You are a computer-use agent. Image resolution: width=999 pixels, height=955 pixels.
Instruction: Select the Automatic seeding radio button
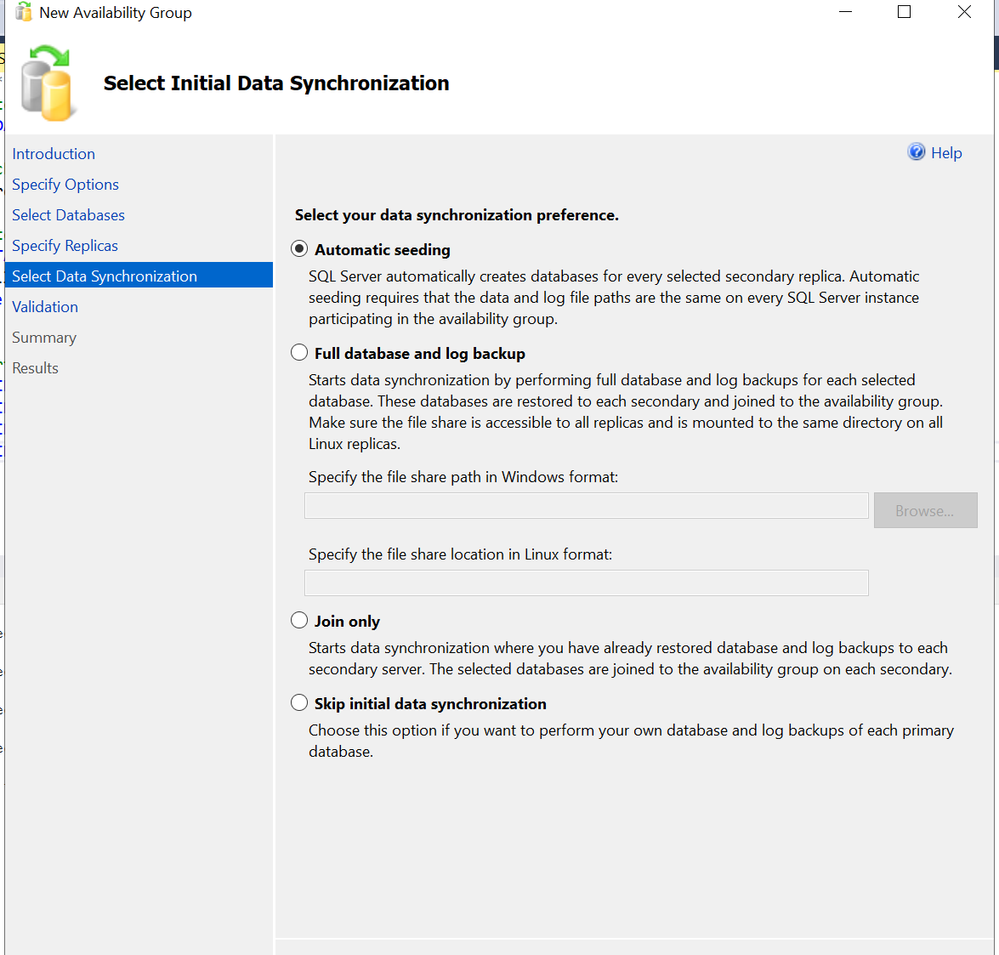299,248
